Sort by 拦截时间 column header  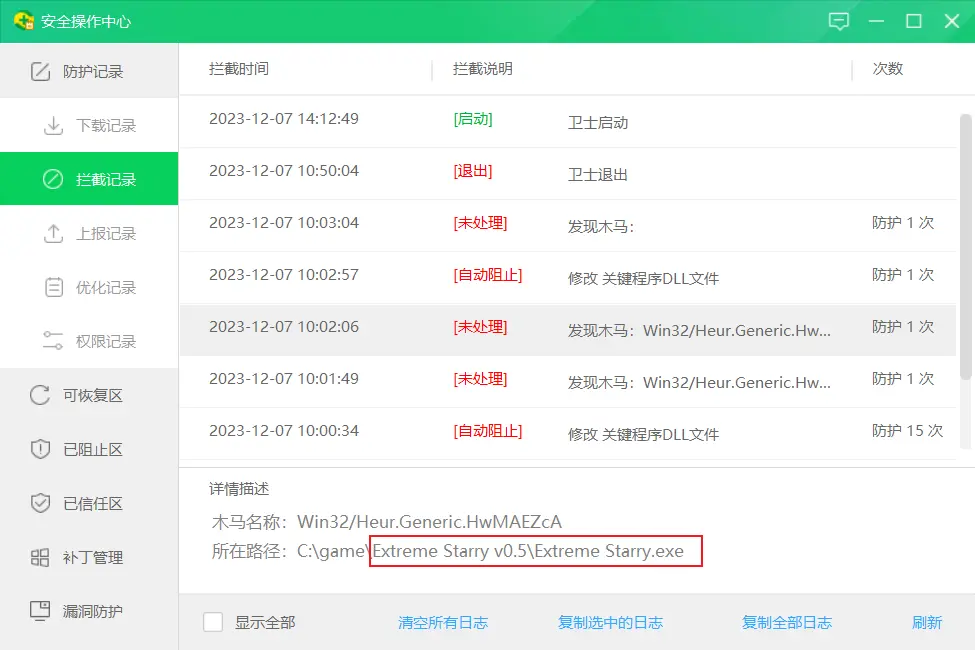239,69
